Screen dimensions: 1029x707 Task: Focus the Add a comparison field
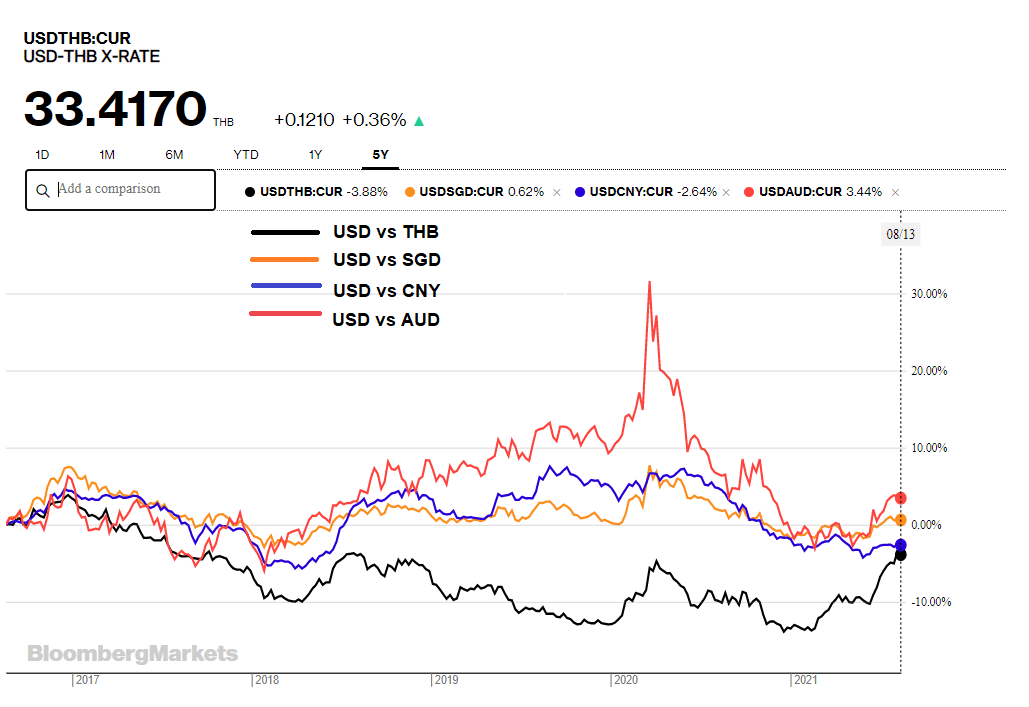130,189
